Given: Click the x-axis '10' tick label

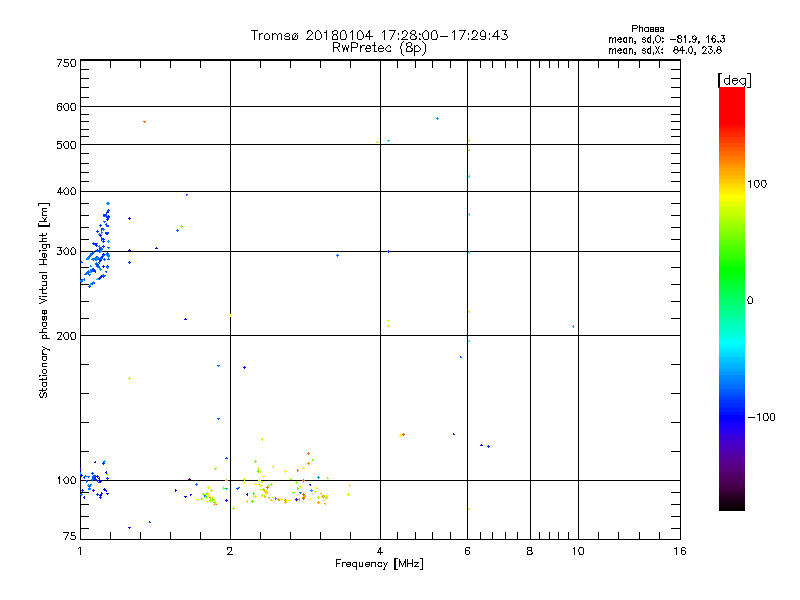Looking at the screenshot, I should click(x=578, y=551).
